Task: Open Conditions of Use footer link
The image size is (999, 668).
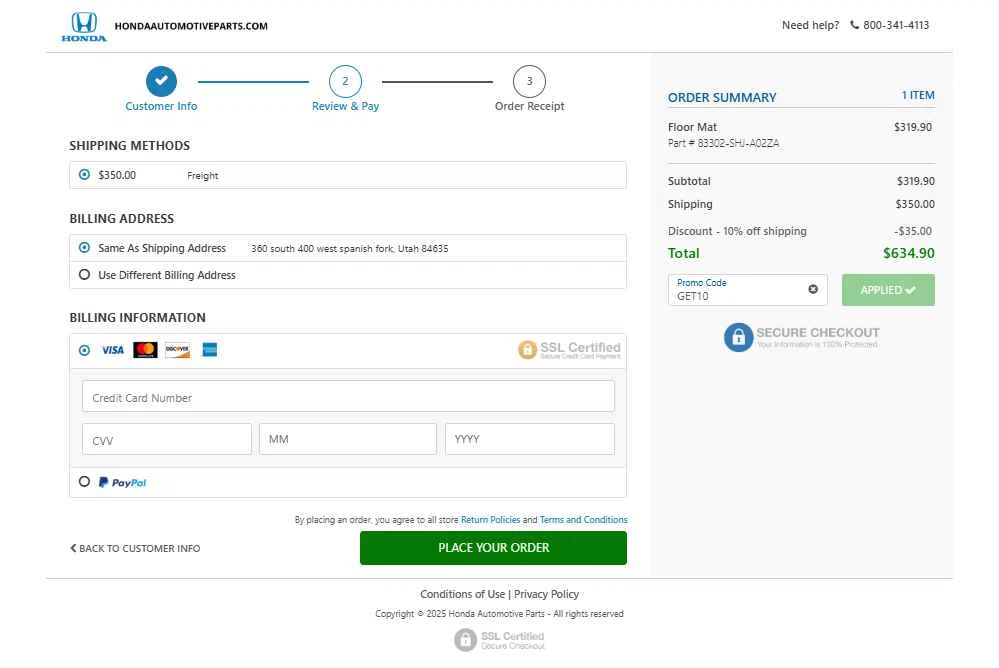Action: (463, 594)
